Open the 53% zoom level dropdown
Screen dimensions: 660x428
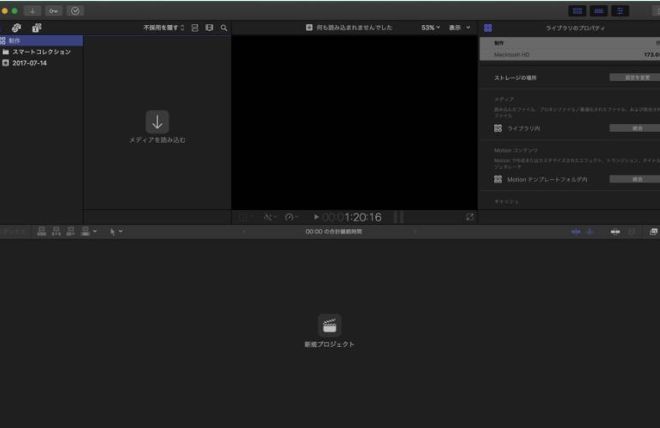[x=430, y=28]
